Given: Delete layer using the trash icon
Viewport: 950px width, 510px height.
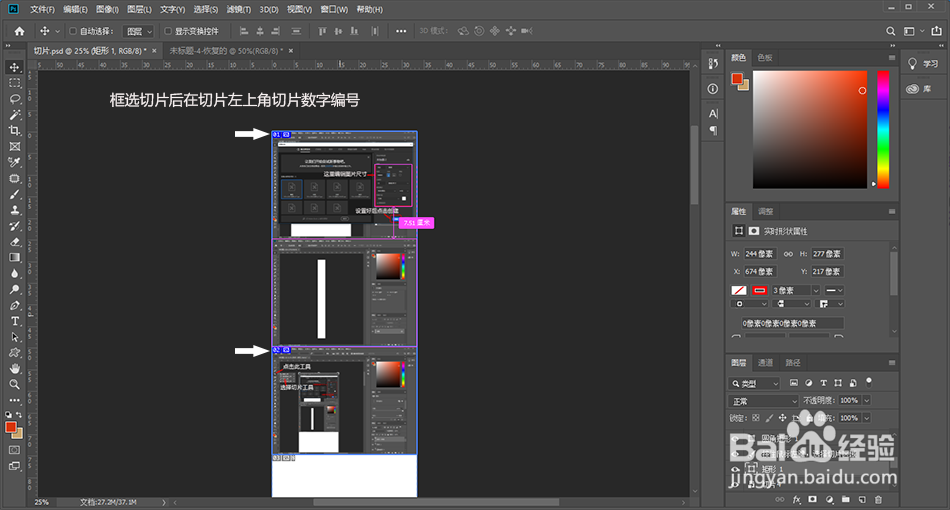Looking at the screenshot, I should point(879,500).
